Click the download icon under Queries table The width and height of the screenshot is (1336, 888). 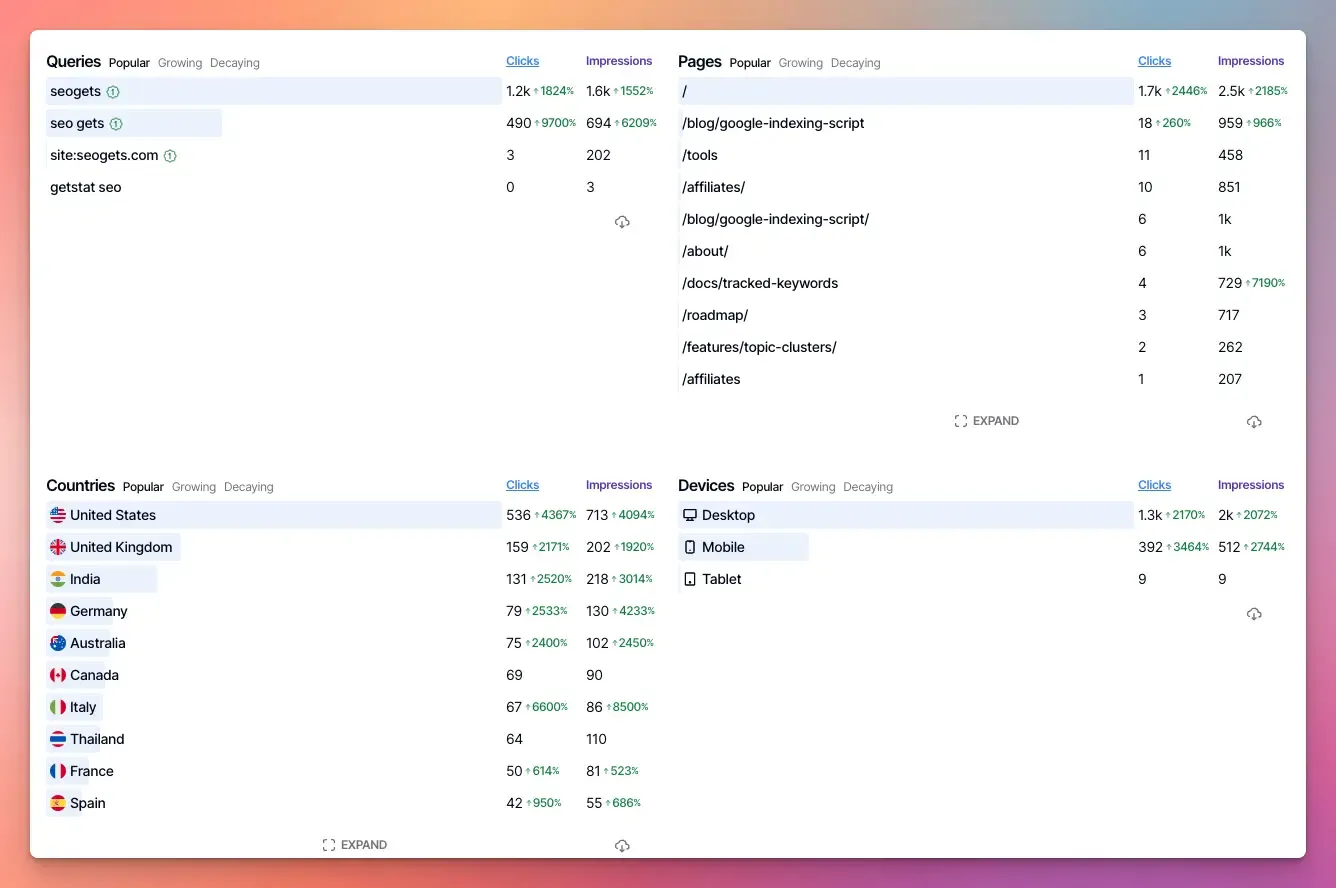[x=622, y=222]
